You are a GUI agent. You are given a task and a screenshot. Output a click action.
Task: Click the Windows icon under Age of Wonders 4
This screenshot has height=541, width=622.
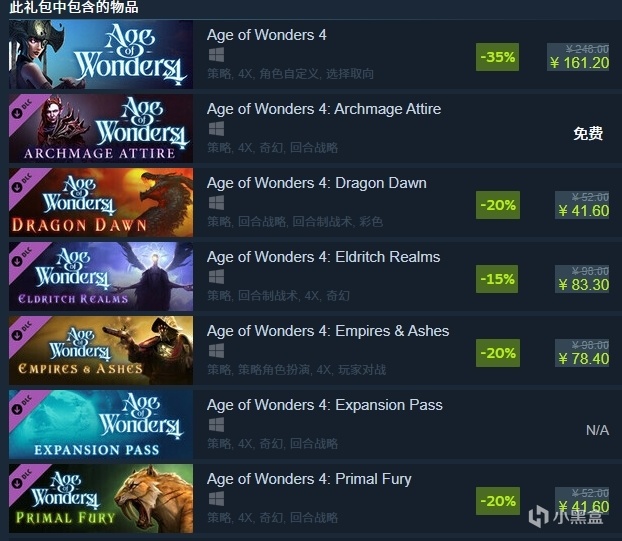point(216,55)
